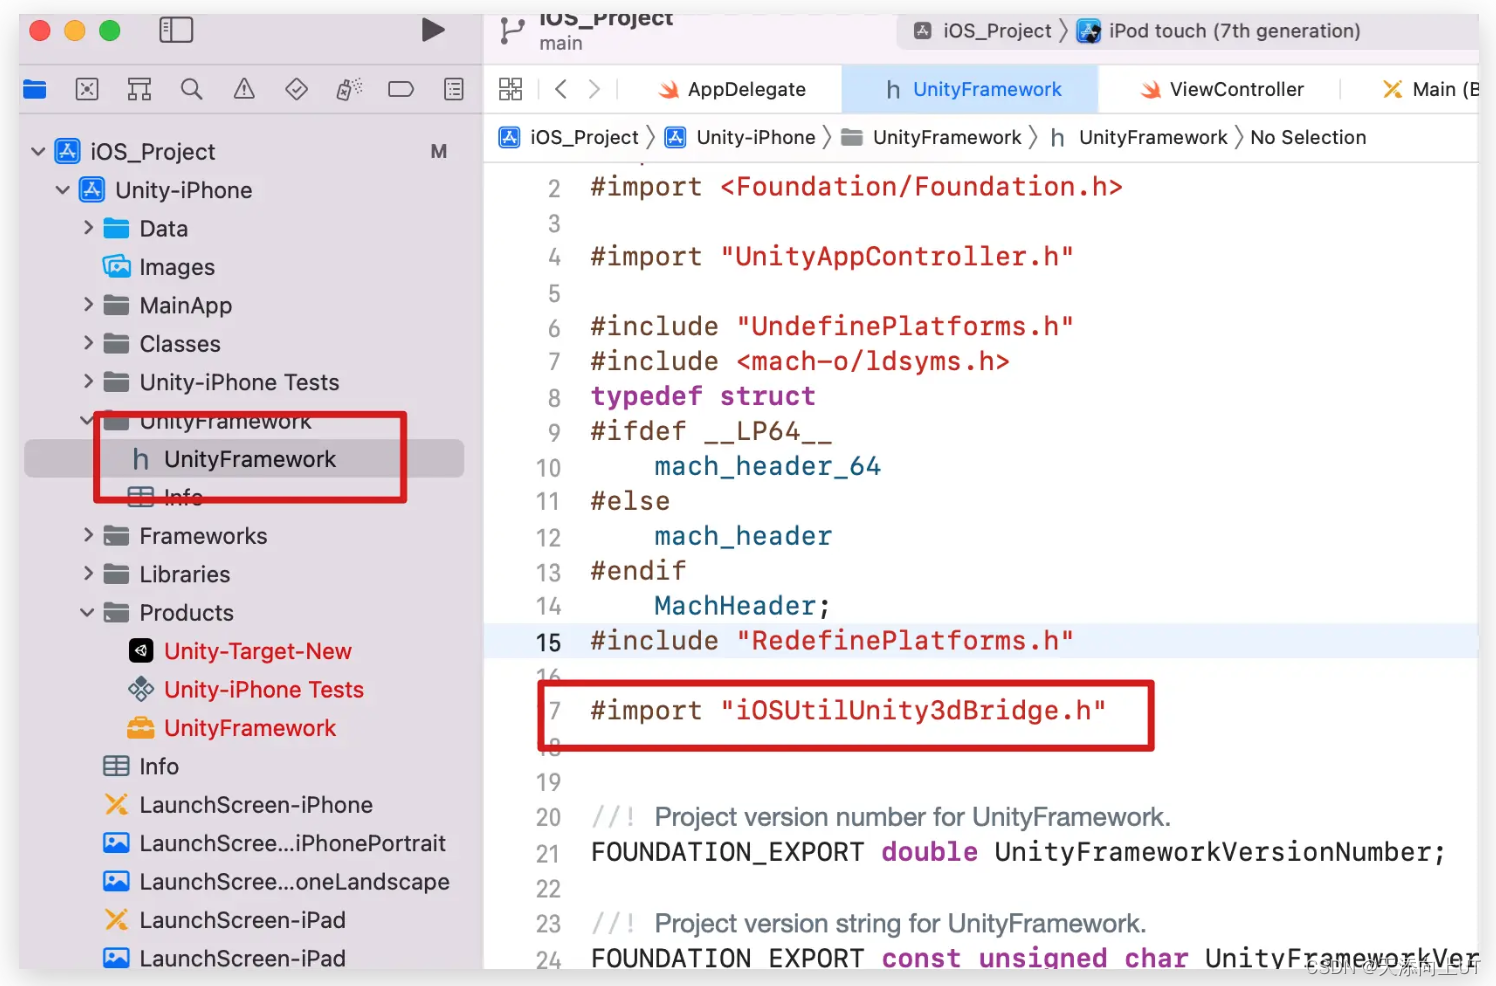The width and height of the screenshot is (1496, 986).
Task: Open the Debug navigator spray icon
Action: click(x=349, y=89)
